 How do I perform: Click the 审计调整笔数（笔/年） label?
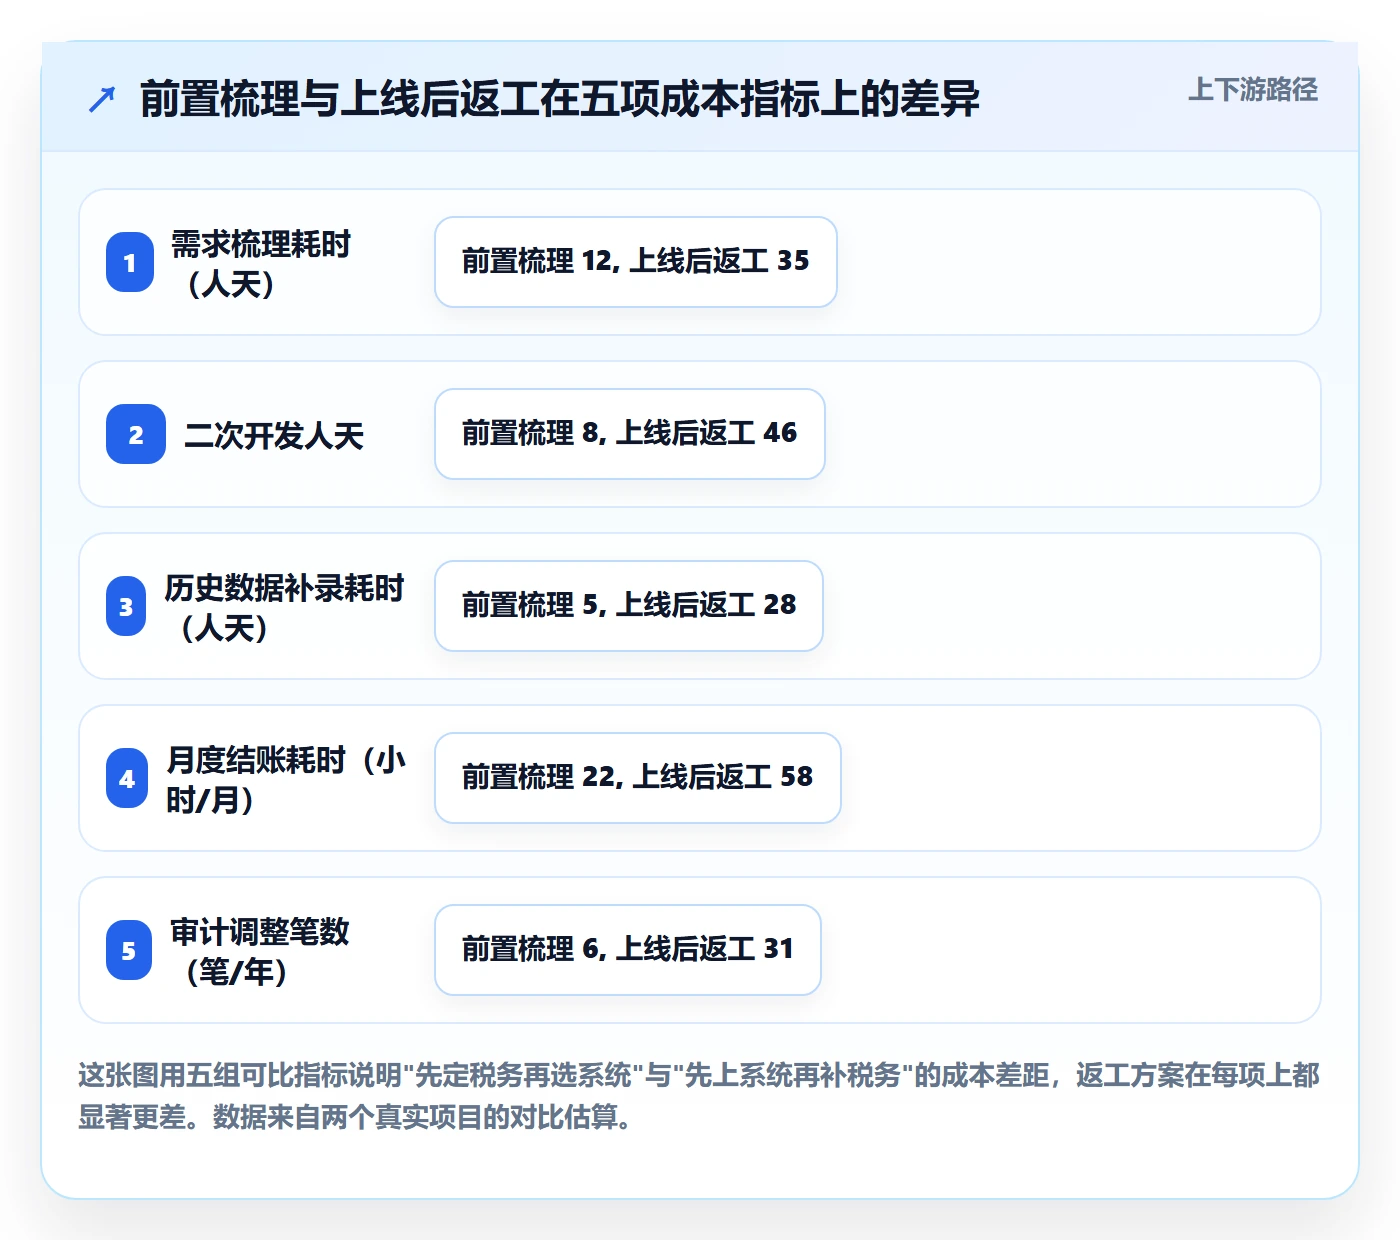pos(260,951)
